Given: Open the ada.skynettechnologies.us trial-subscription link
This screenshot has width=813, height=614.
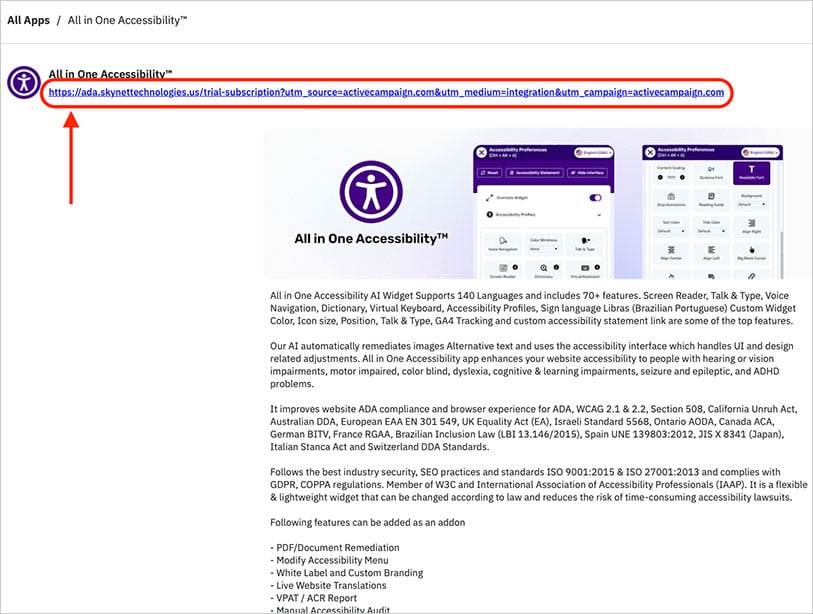Looking at the screenshot, I should pos(386,92).
